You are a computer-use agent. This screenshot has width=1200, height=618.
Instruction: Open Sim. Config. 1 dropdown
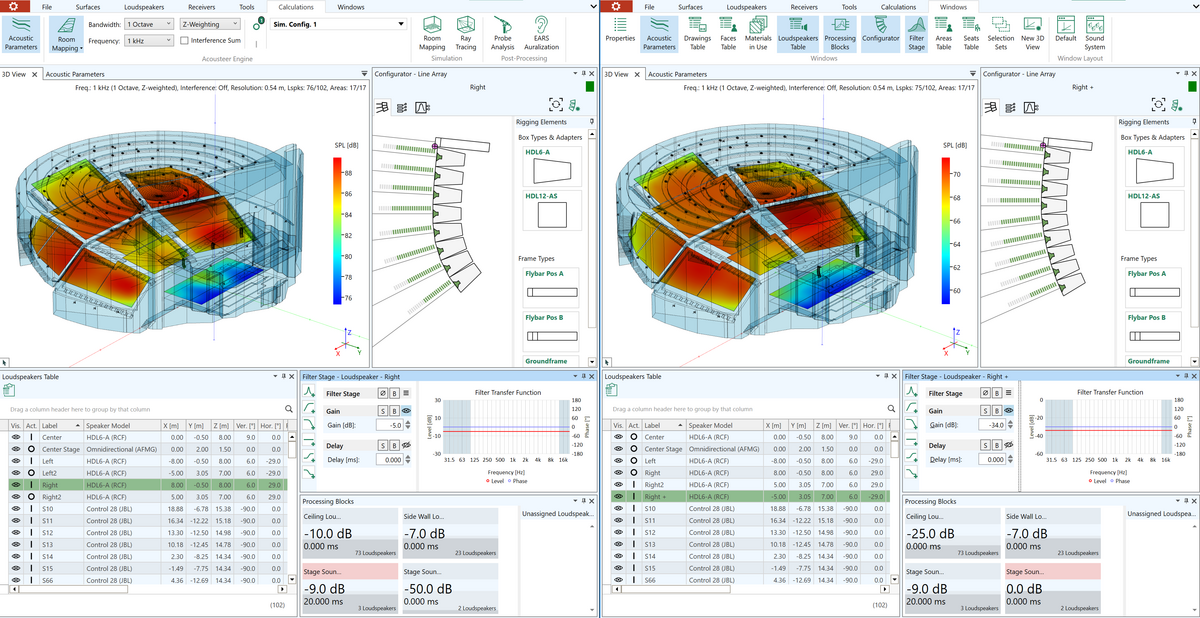click(339, 23)
